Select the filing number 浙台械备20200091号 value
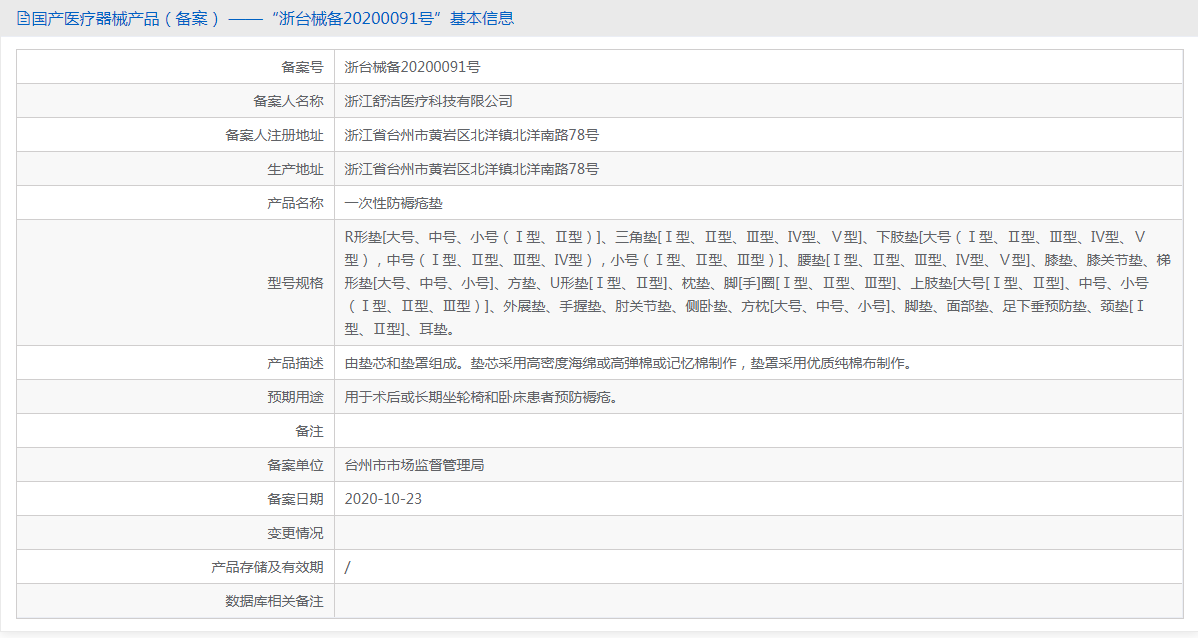1198x638 pixels. click(412, 67)
